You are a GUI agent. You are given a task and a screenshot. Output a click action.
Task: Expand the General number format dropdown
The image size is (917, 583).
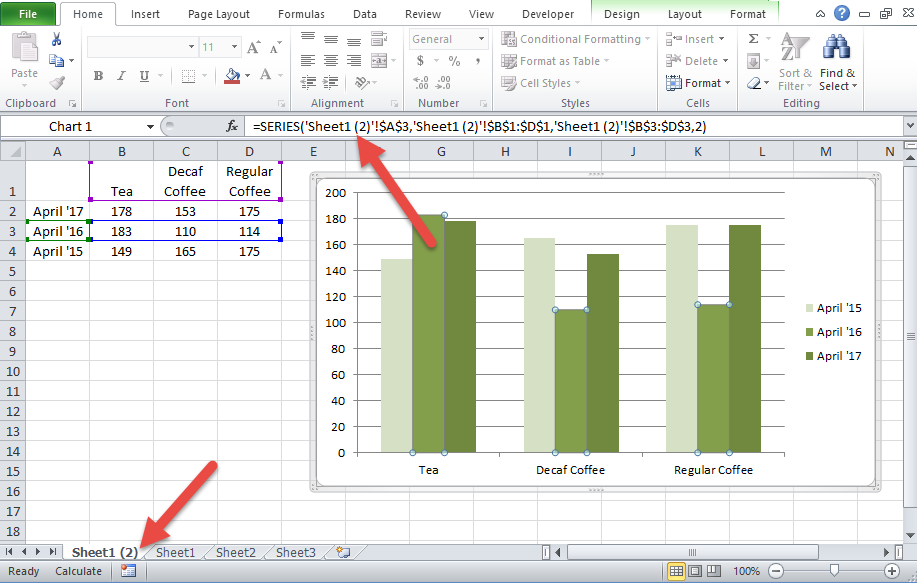481,39
